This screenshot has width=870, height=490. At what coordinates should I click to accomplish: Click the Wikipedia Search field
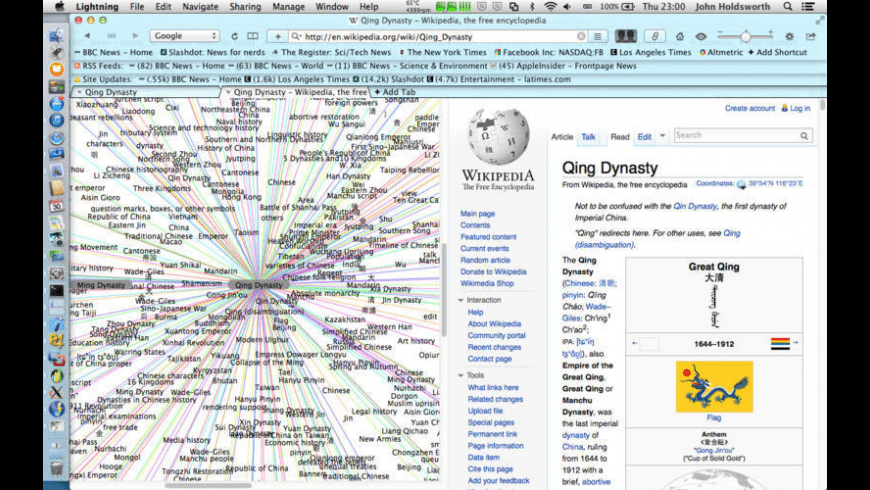pyautogui.click(x=736, y=135)
